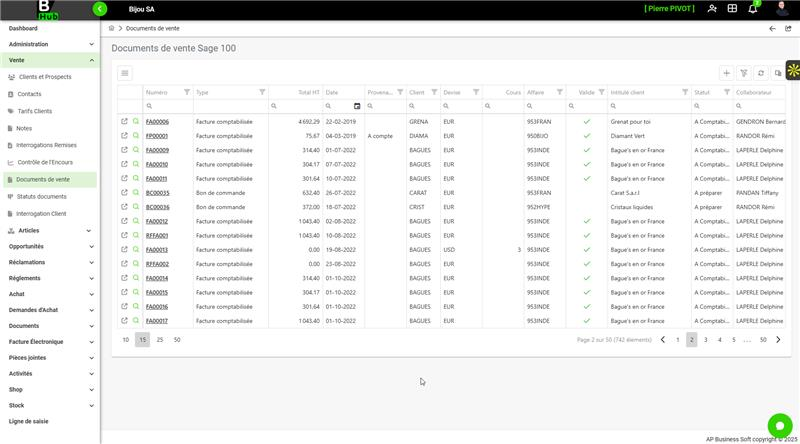This screenshot has width=800, height=444.
Task: Open the Date filter calendar picker
Action: click(357, 106)
